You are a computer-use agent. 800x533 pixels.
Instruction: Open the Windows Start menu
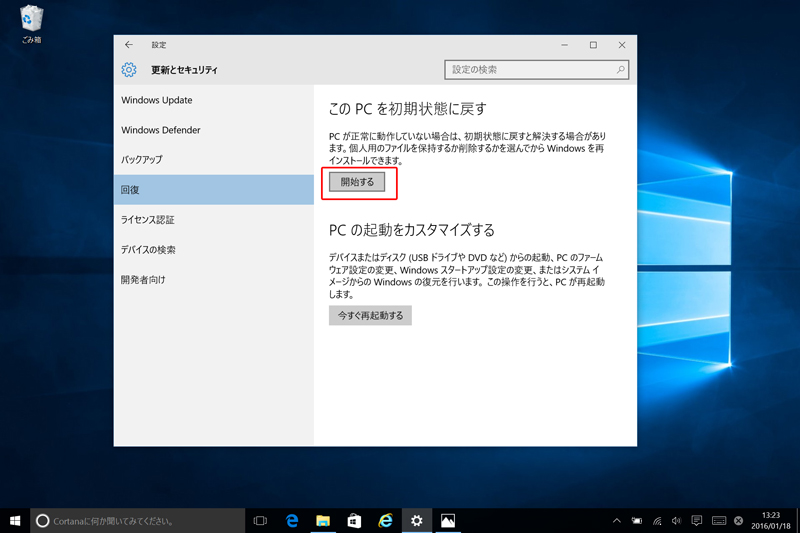click(x=15, y=521)
